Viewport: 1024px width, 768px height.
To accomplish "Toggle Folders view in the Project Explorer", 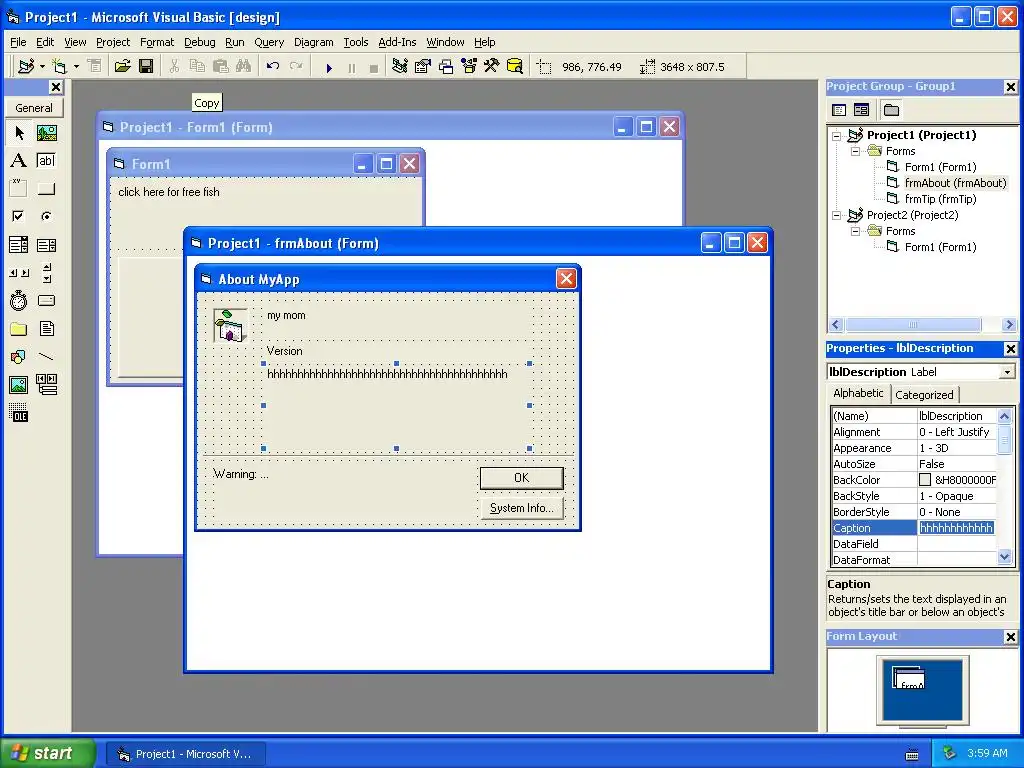I will 891,110.
